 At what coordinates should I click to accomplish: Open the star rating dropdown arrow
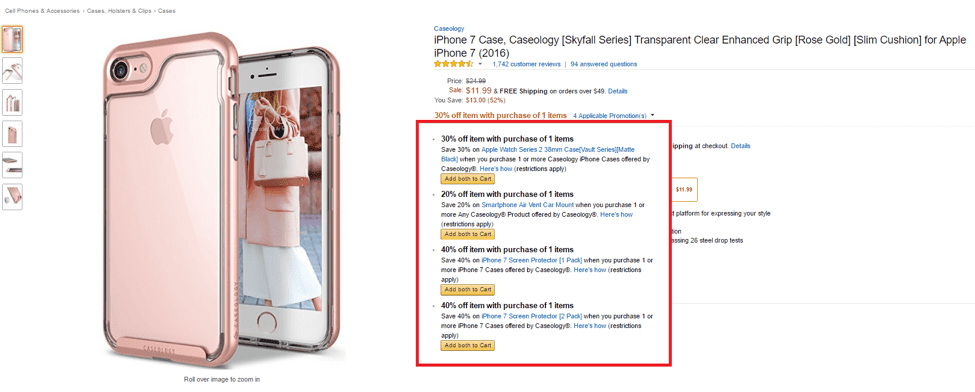[x=480, y=64]
